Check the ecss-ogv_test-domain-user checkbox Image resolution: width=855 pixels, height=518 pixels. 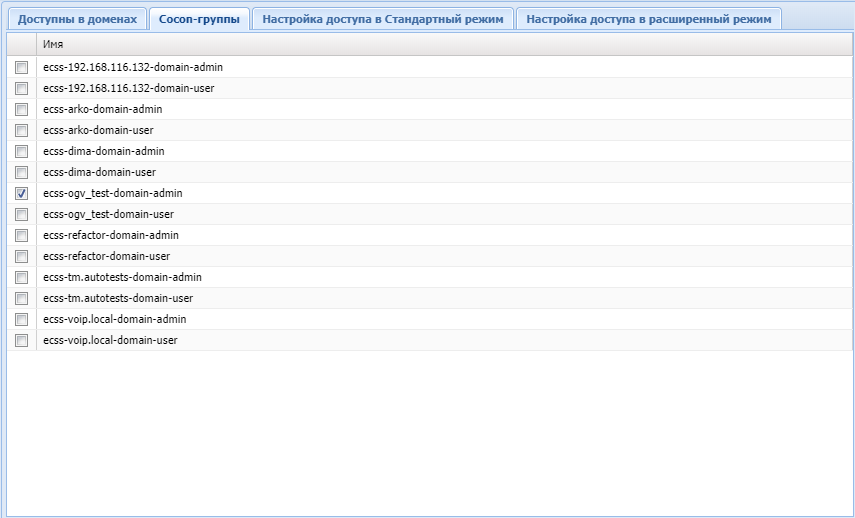click(21, 214)
